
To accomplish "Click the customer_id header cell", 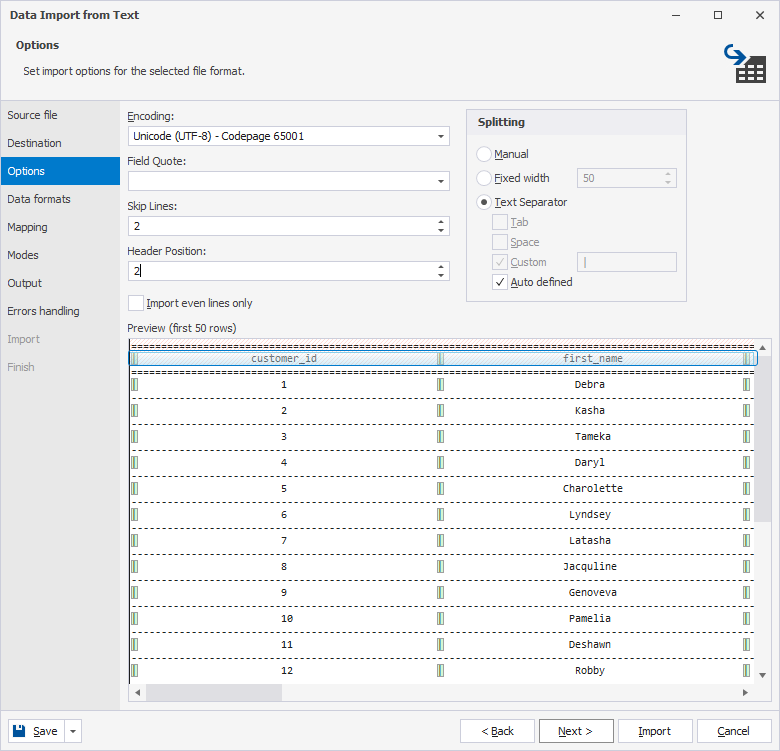I will tap(284, 358).
